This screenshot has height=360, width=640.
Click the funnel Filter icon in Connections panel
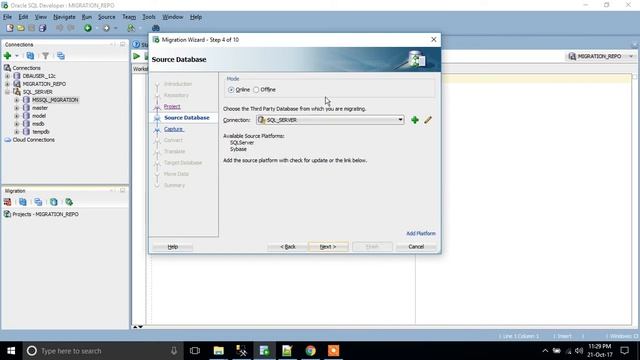(45, 56)
